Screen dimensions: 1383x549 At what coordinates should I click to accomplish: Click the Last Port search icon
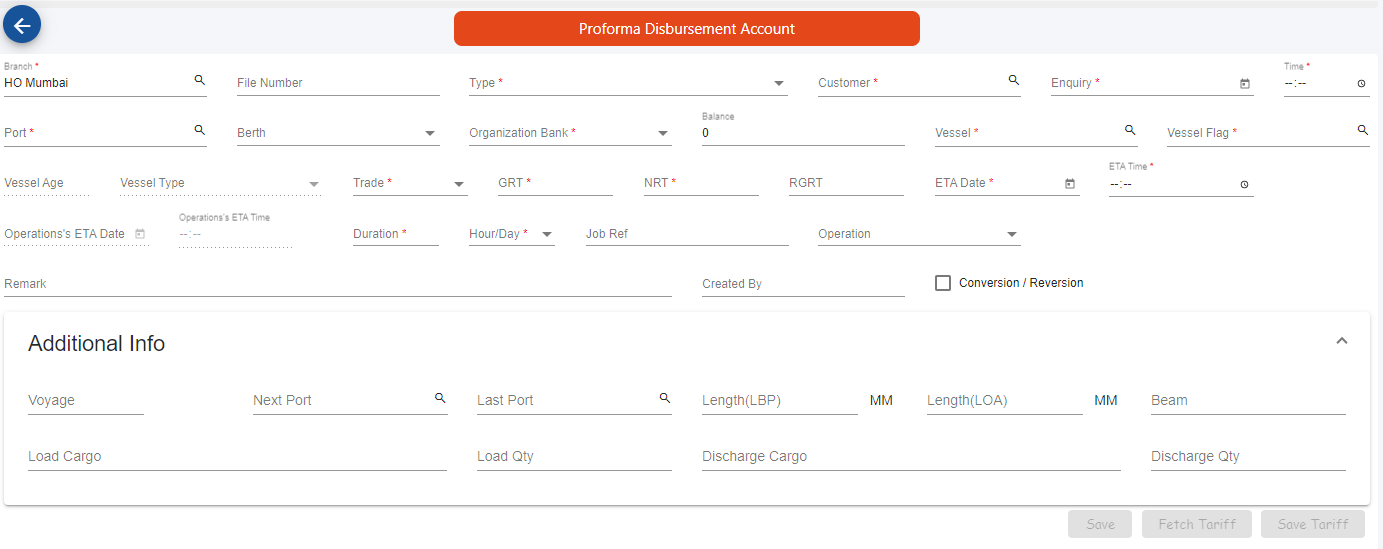[x=664, y=398]
